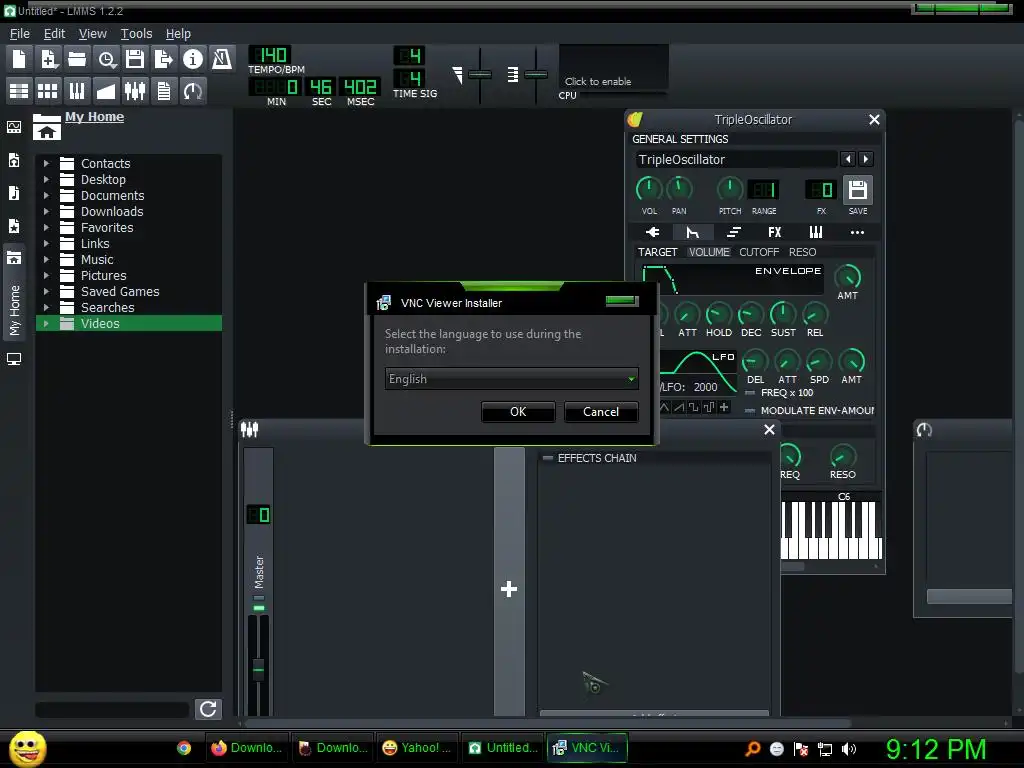Viewport: 1024px width, 768px height.
Task: Go to next TripleOscillator preset
Action: click(x=866, y=159)
